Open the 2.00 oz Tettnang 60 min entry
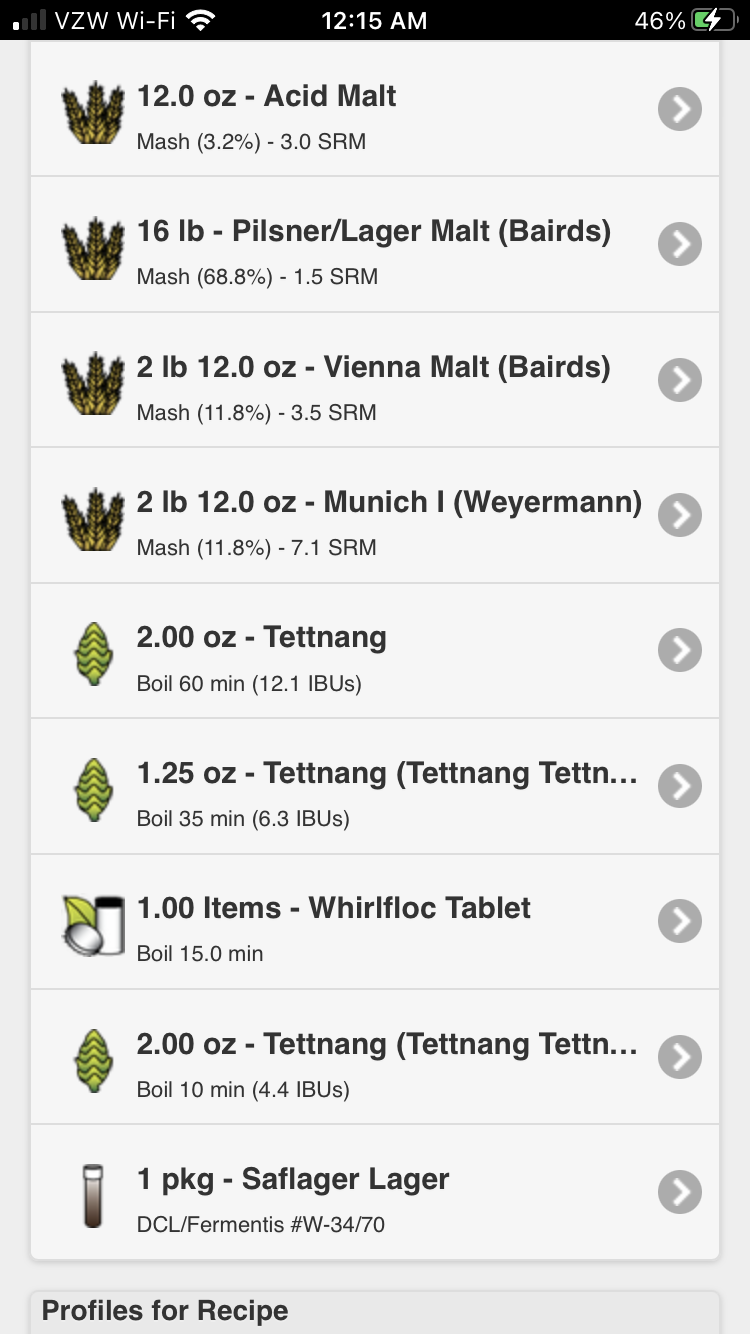 pos(375,651)
